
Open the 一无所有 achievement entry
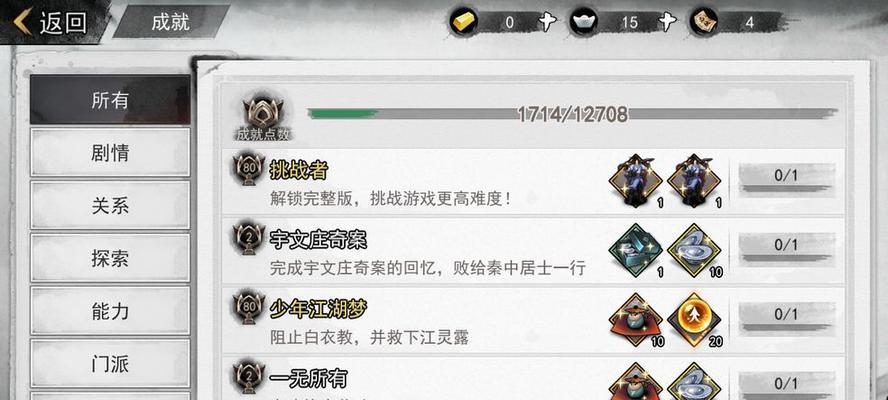tap(532, 379)
